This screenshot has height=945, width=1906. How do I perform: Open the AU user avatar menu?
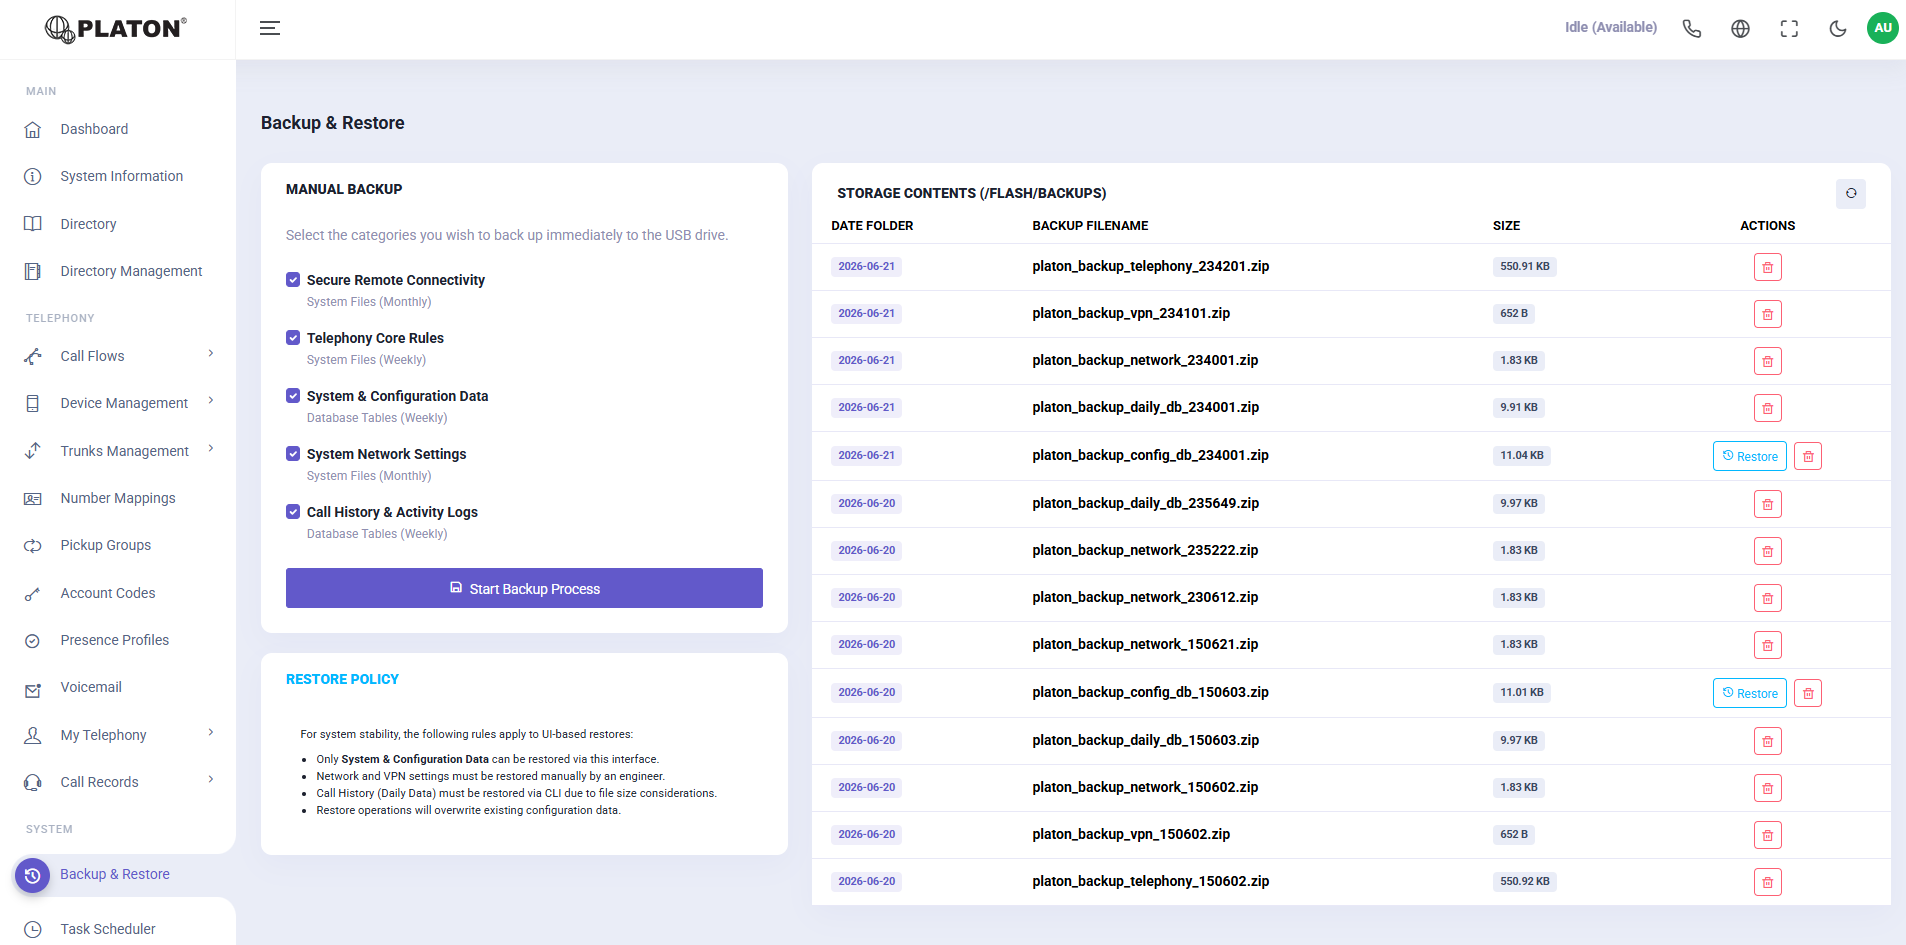click(x=1883, y=28)
